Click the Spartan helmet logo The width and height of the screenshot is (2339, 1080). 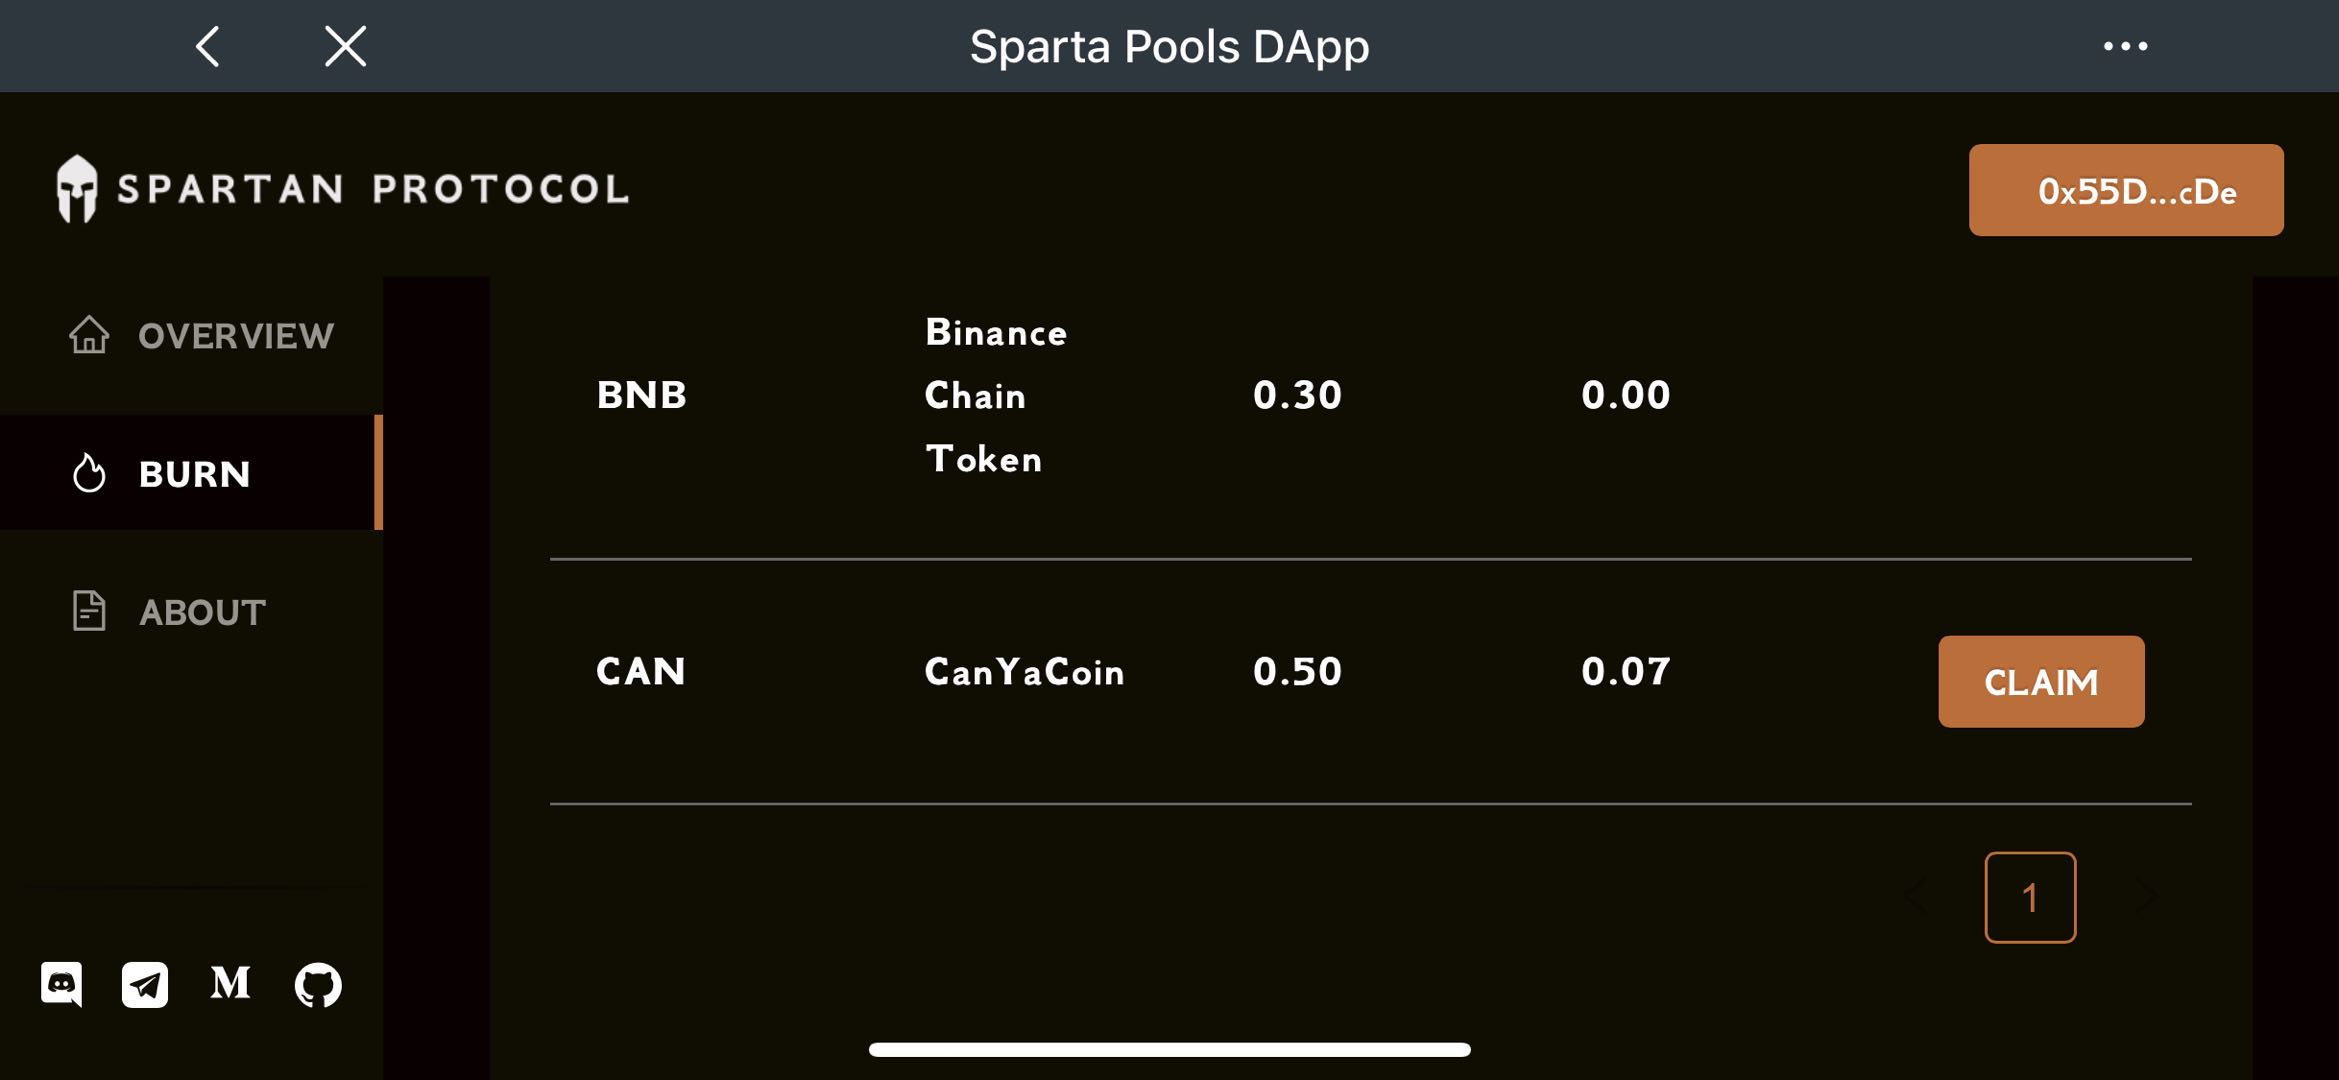click(77, 188)
